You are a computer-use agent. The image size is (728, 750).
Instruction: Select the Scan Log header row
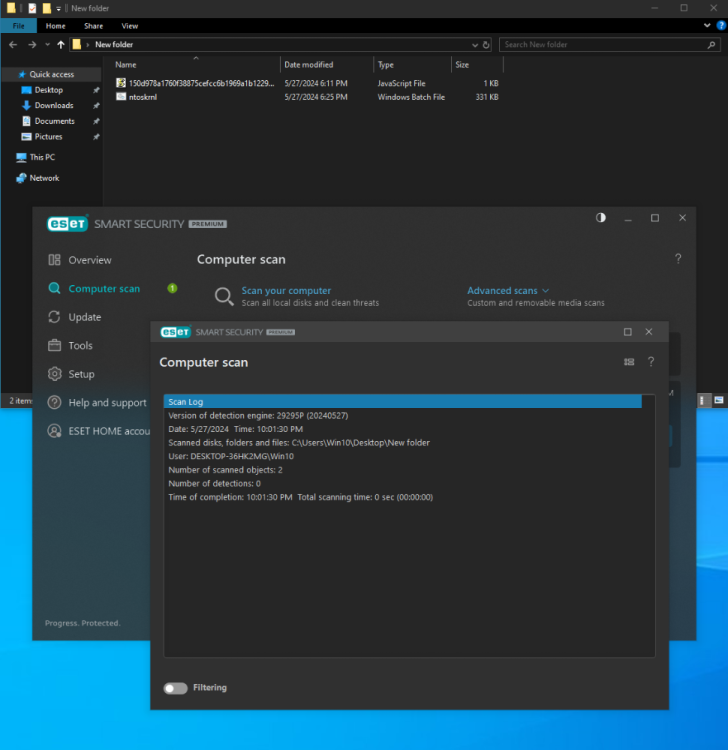[402, 402]
